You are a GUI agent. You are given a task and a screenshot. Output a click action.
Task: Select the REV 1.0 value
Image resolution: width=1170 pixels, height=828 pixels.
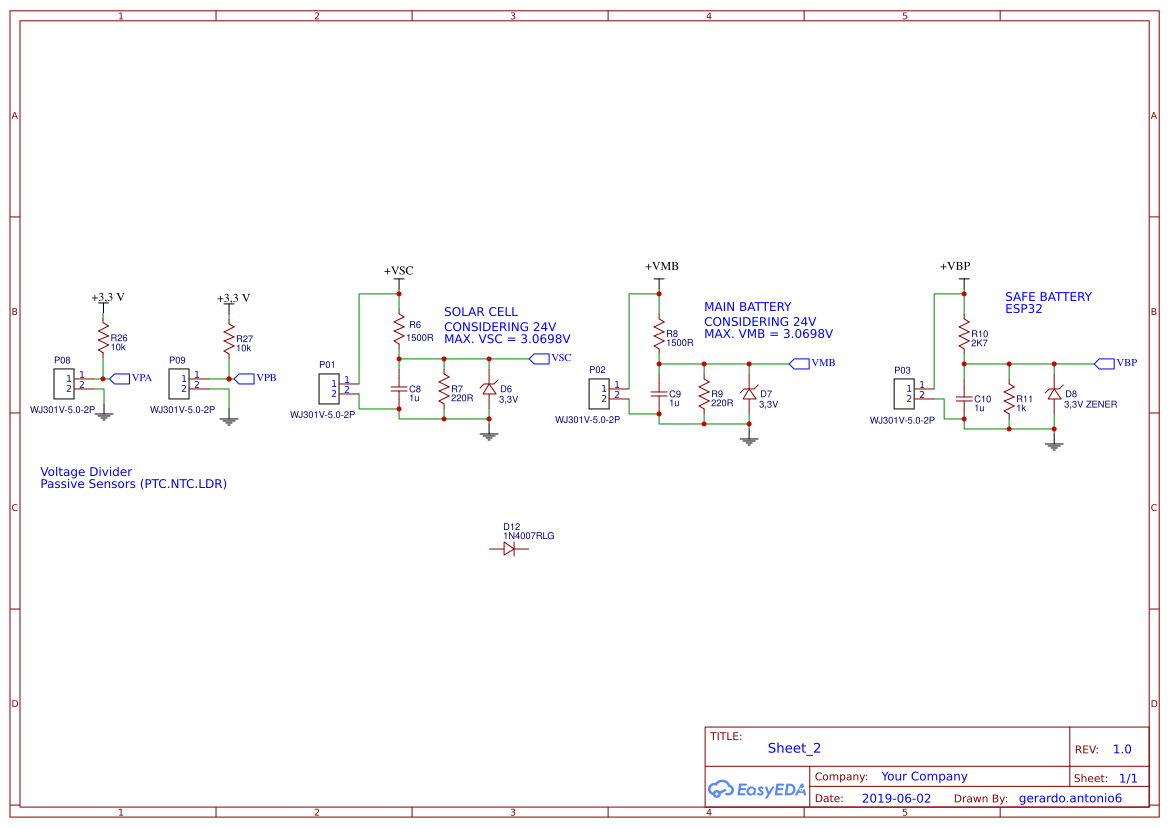tap(1121, 749)
